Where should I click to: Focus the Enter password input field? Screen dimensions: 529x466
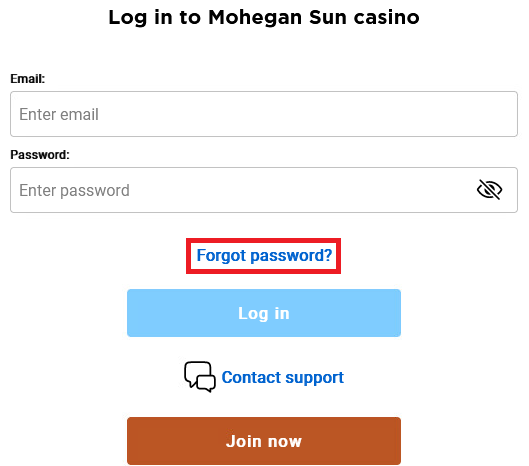pos(264,190)
